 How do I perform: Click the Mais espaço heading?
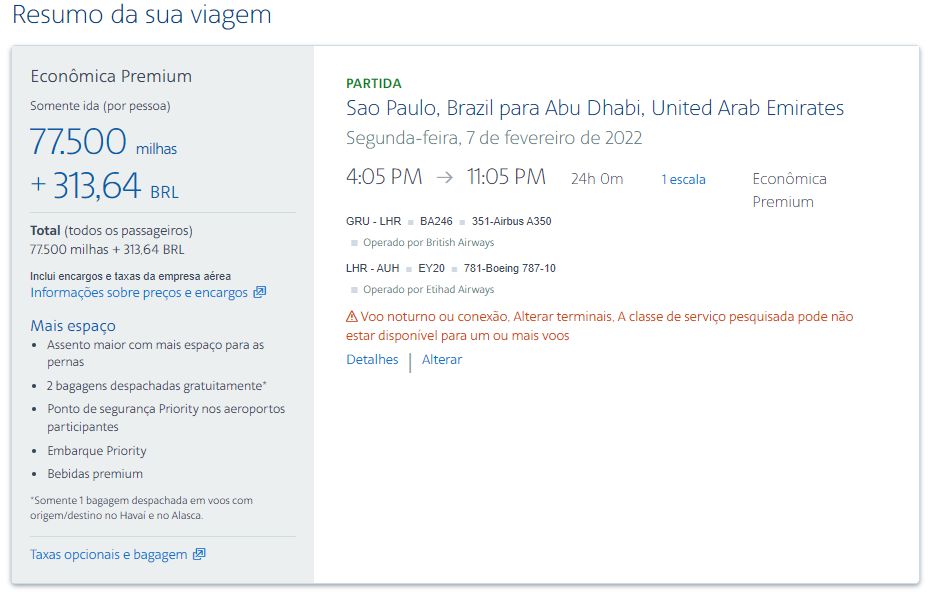pos(73,326)
